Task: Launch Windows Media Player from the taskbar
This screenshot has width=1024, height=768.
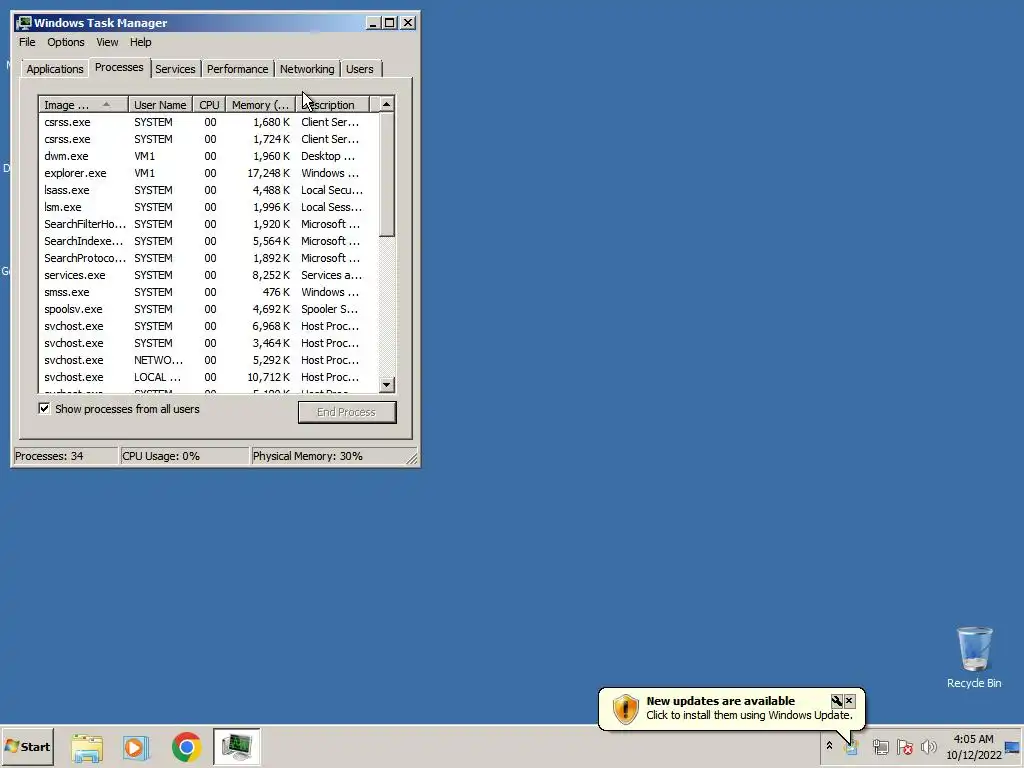Action: click(136, 747)
